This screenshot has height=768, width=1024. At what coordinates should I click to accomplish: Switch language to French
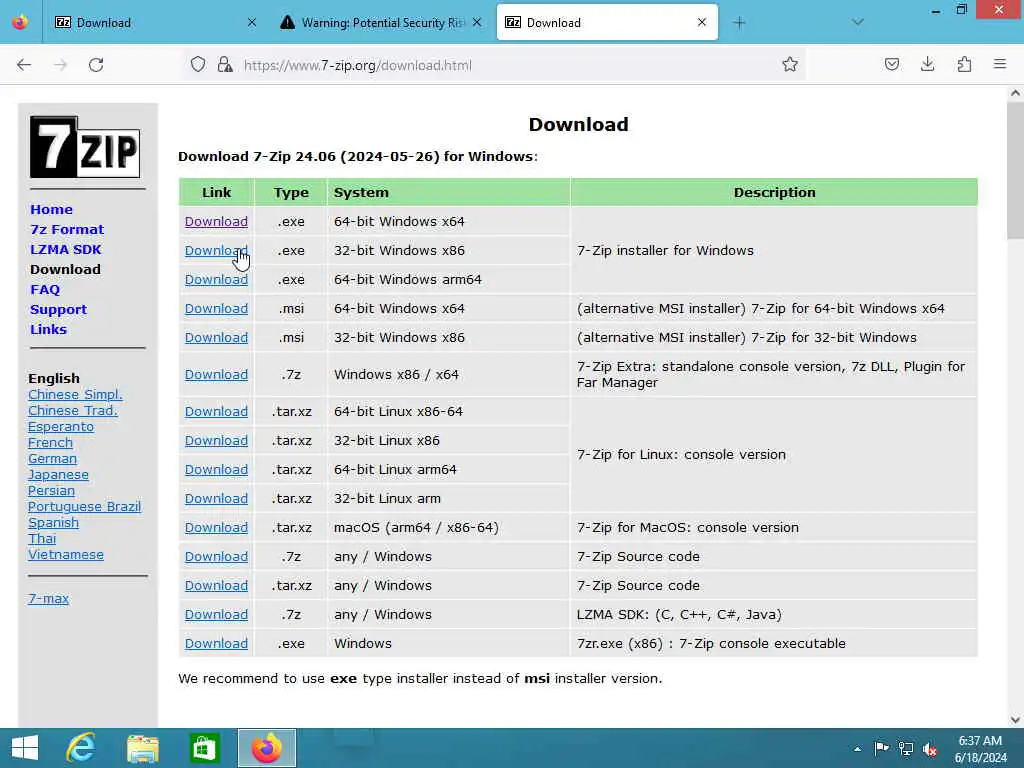click(50, 443)
